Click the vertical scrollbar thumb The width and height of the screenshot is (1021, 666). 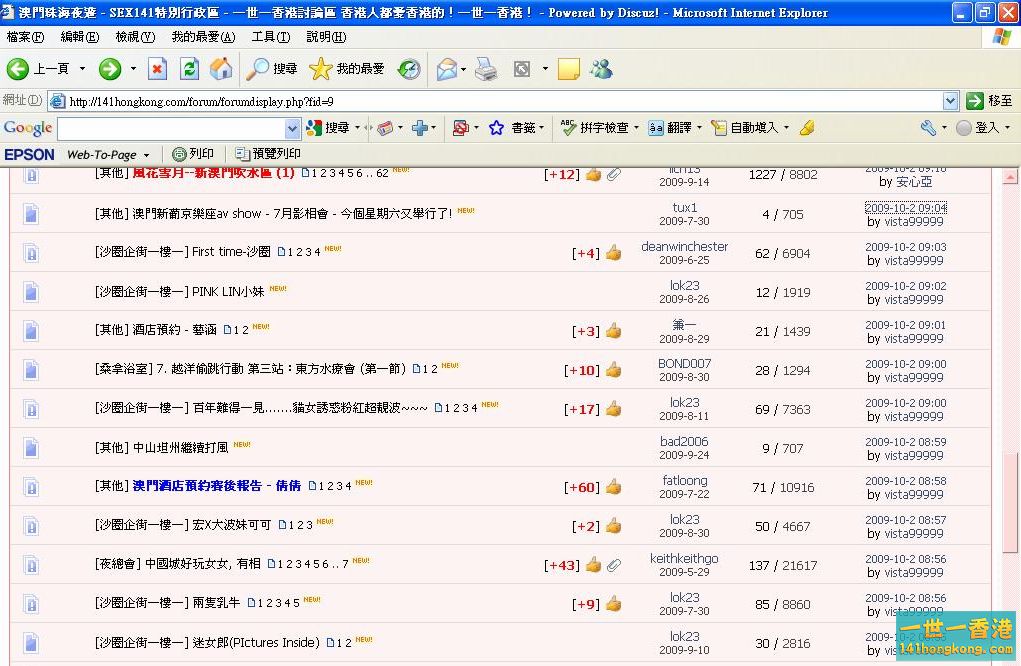coord(1010,500)
